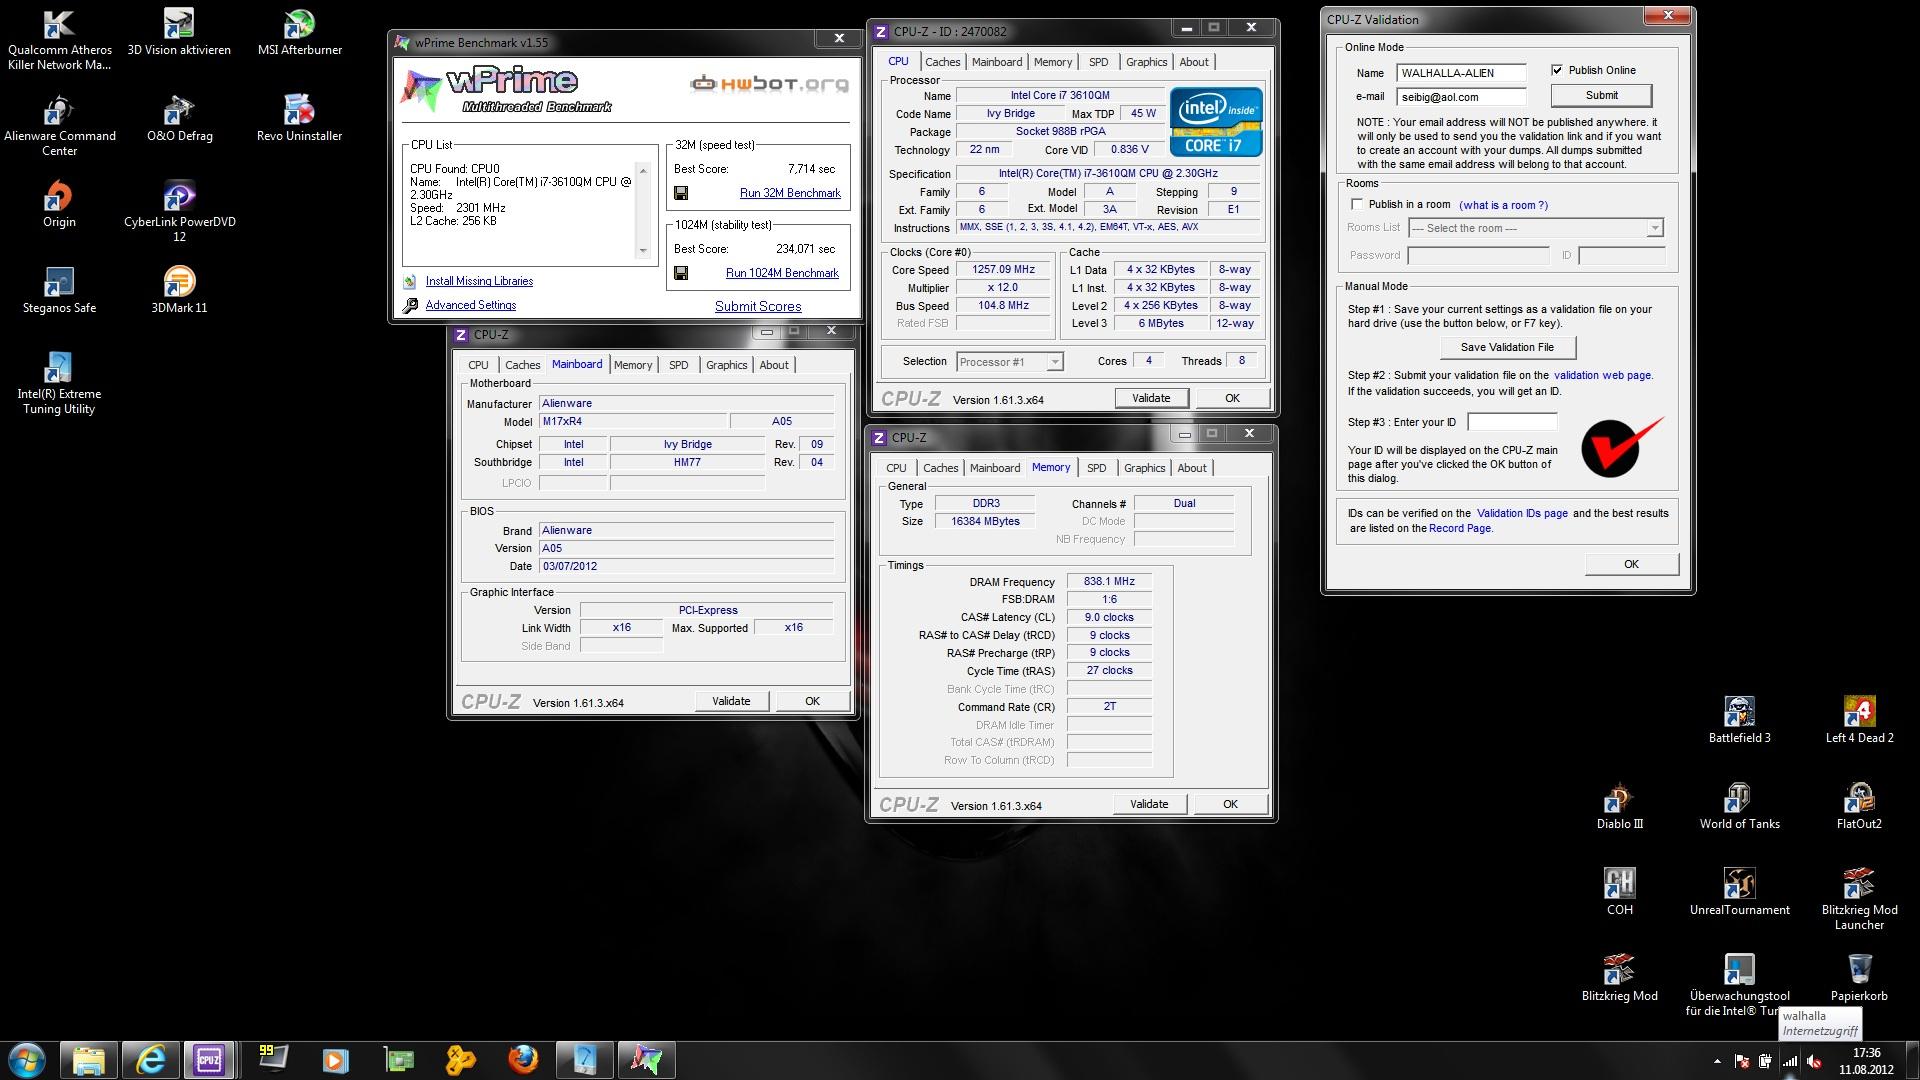Open the Record Page link
The image size is (1920, 1080).
1460,528
